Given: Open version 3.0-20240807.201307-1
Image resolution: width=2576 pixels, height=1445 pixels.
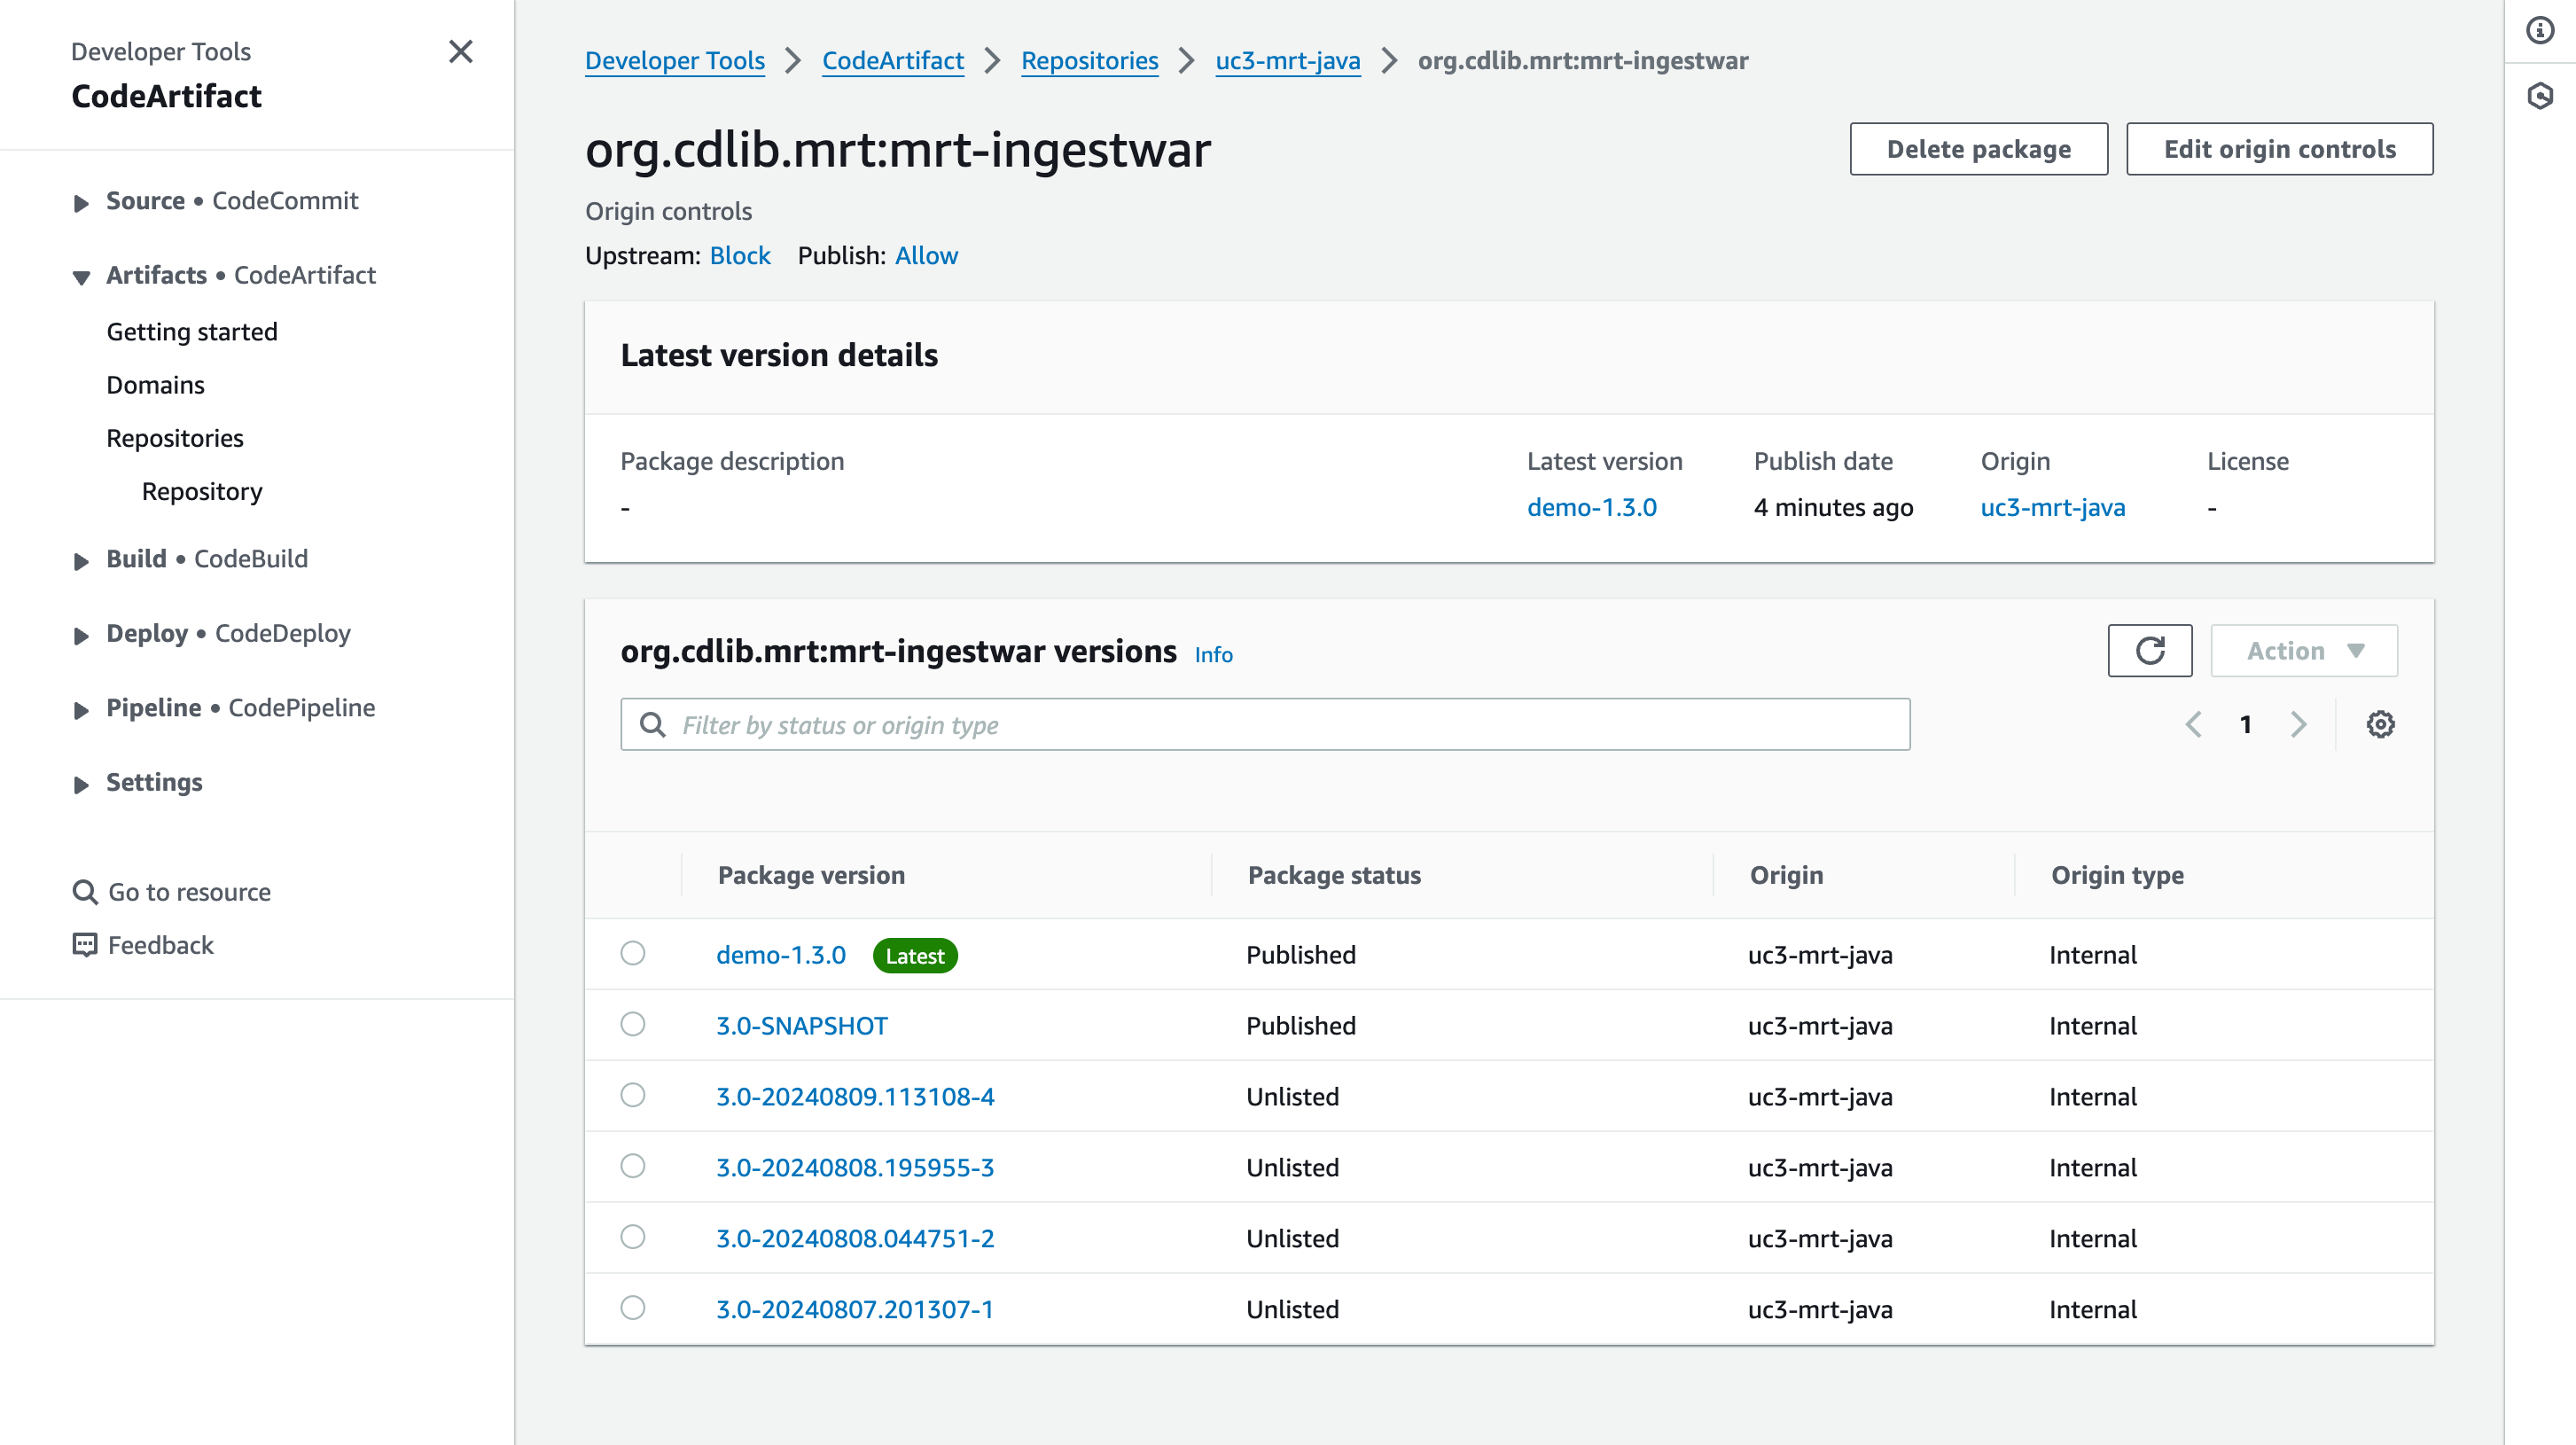Looking at the screenshot, I should 855,1310.
